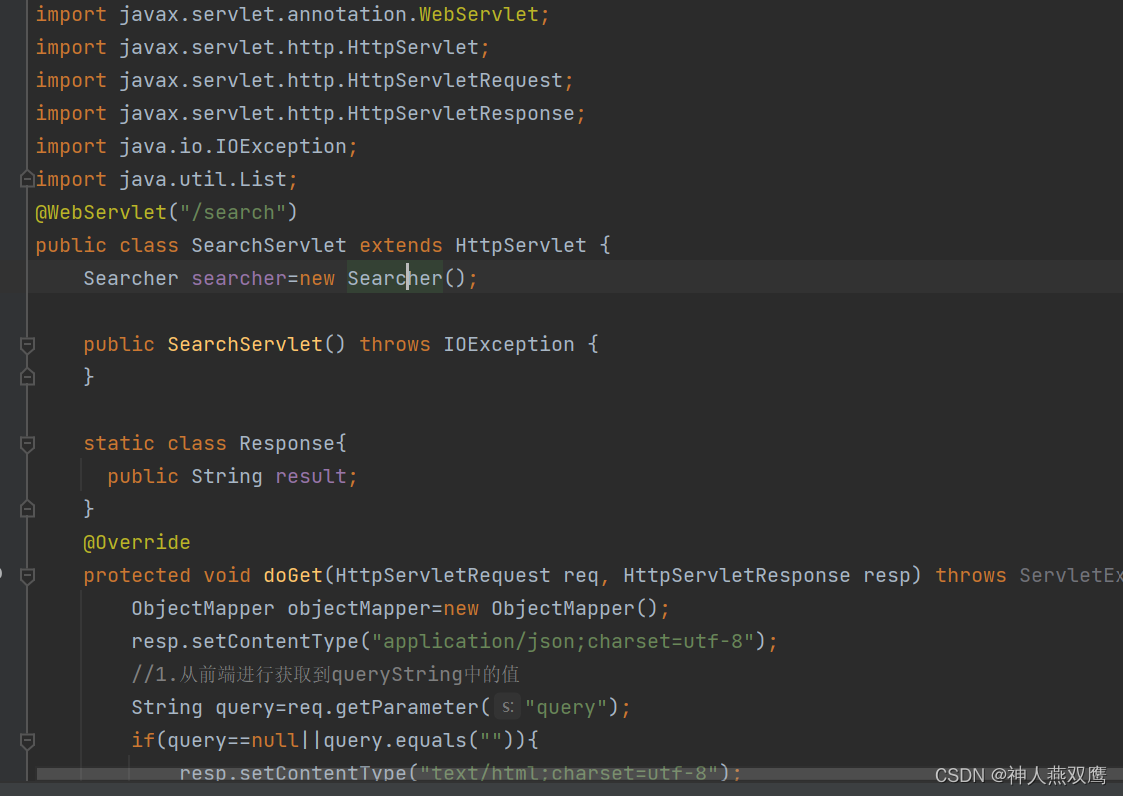Click "application/json;charset=utf-8" string

tap(563, 641)
